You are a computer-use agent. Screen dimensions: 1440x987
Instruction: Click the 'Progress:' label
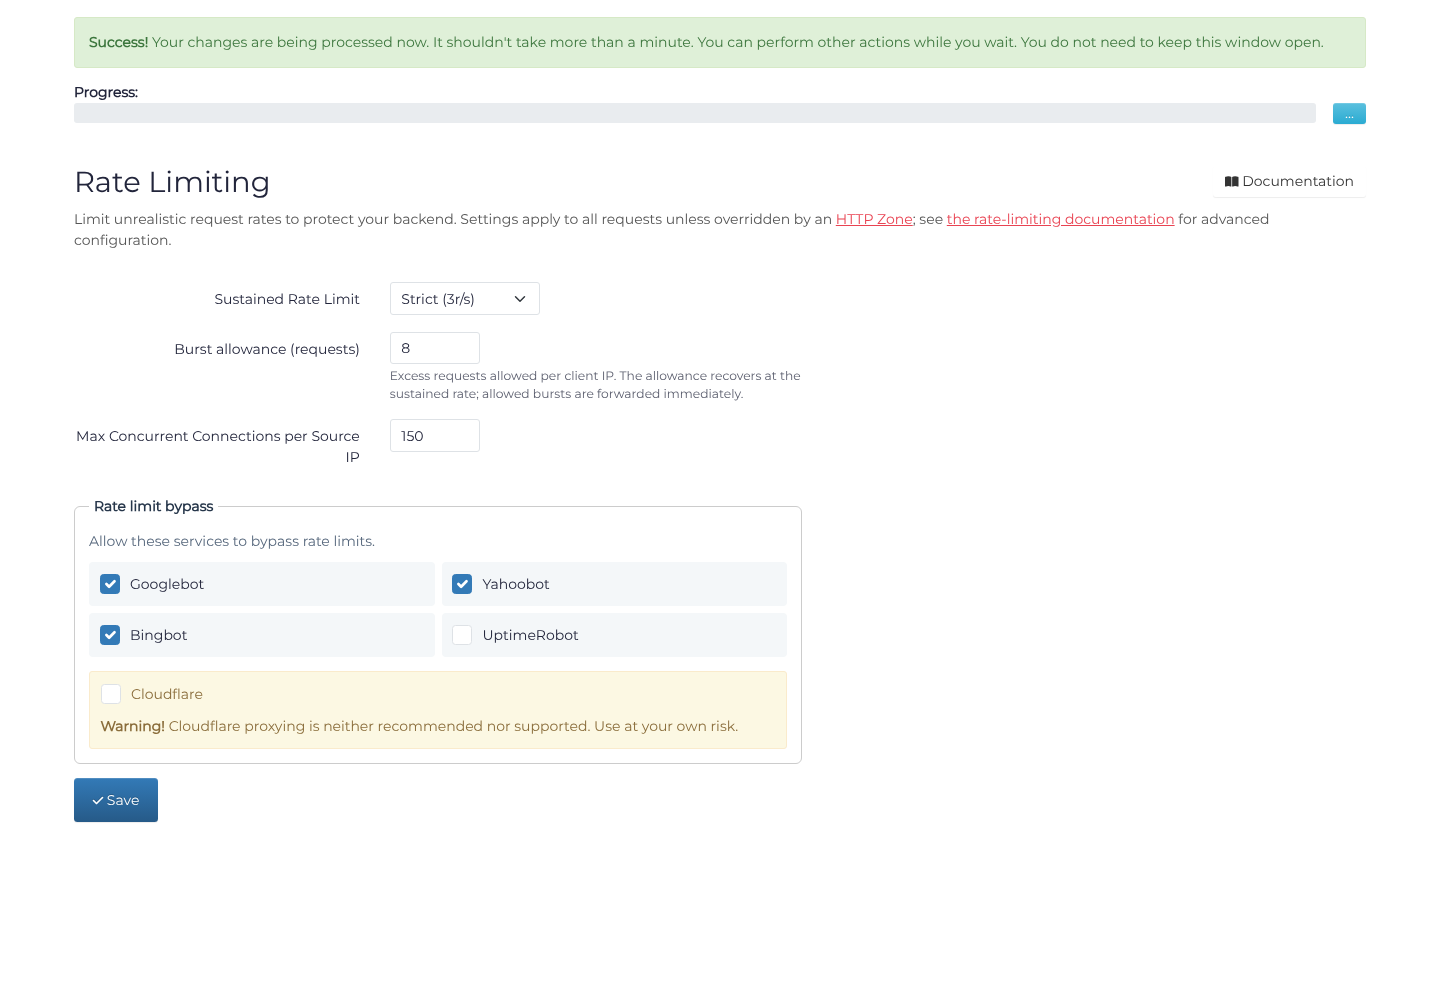106,92
